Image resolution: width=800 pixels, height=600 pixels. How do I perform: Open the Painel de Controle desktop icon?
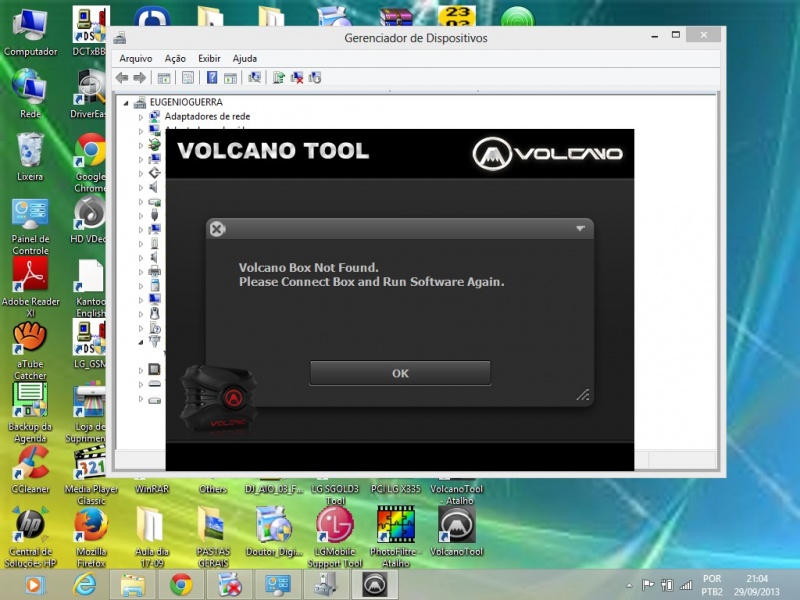coord(30,227)
